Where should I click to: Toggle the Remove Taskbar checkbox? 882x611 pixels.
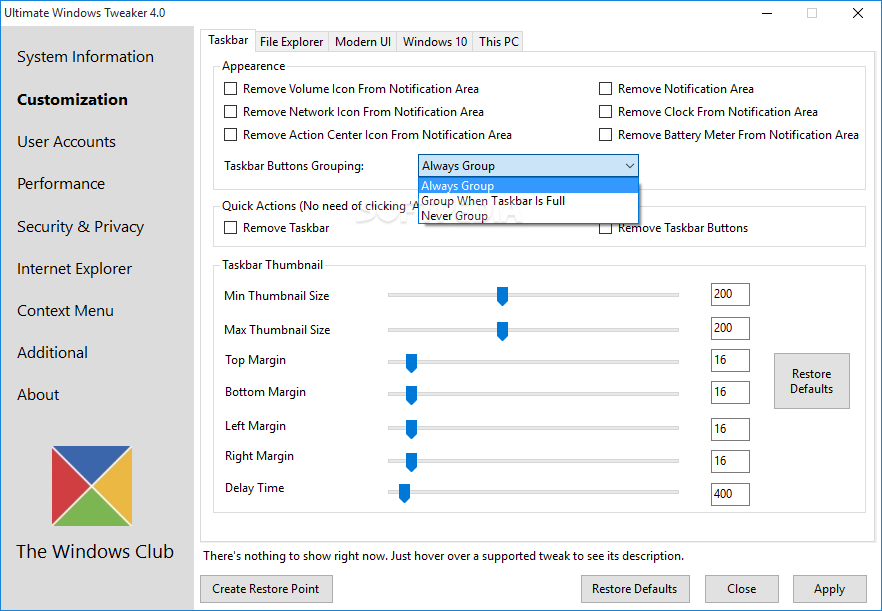231,228
